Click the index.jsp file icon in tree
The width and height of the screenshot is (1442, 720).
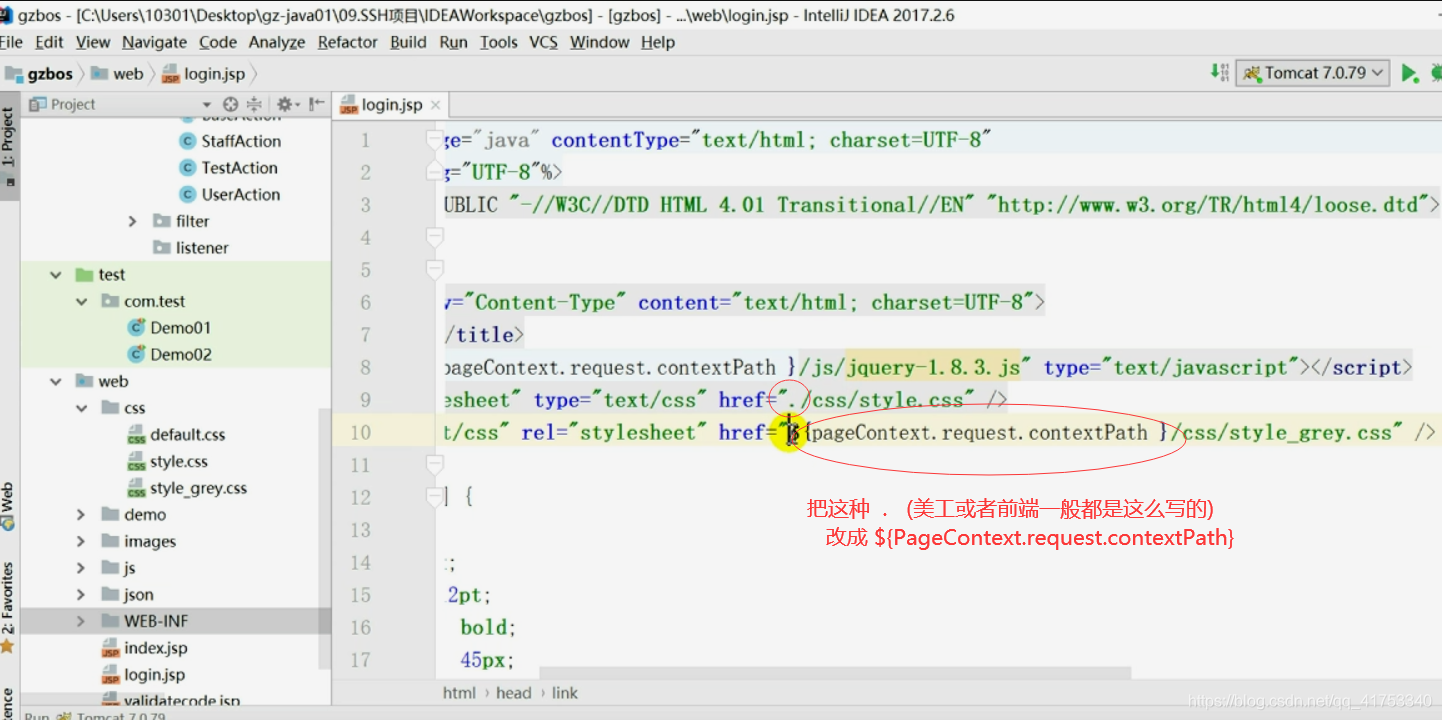point(110,648)
